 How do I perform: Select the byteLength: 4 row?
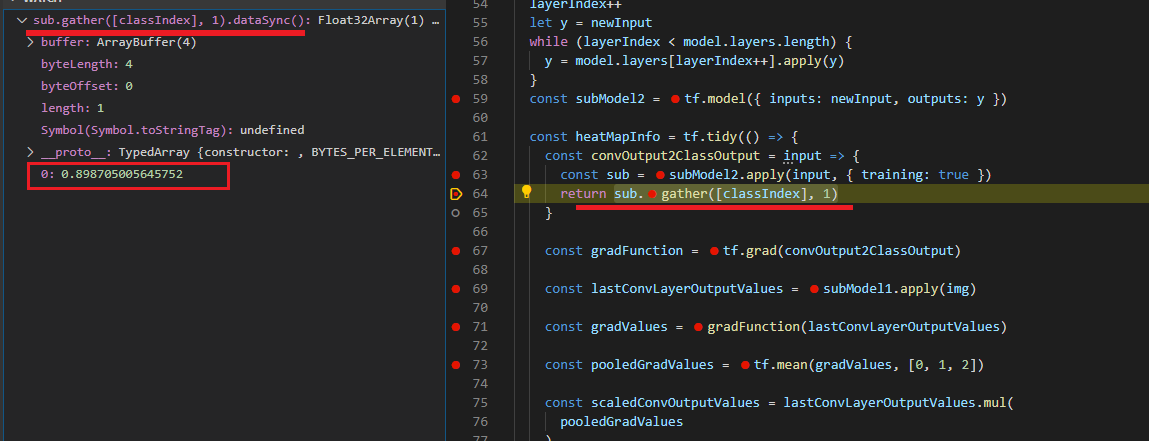pos(223,64)
